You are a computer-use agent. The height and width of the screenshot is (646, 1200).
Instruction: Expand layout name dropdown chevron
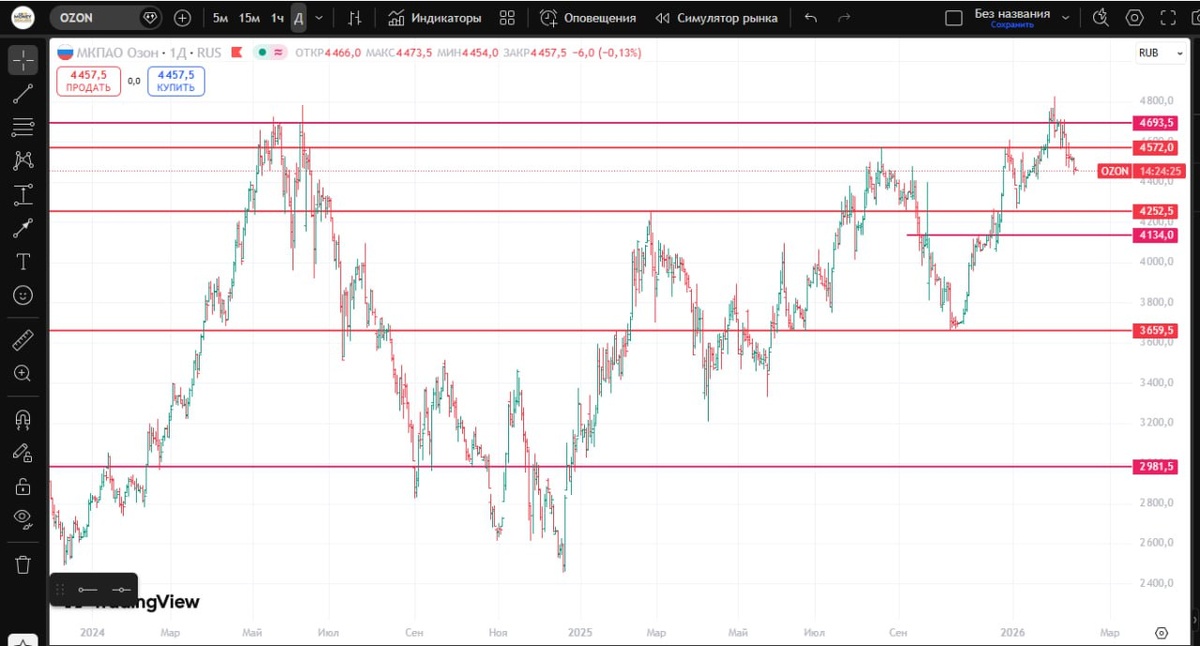tap(1065, 18)
